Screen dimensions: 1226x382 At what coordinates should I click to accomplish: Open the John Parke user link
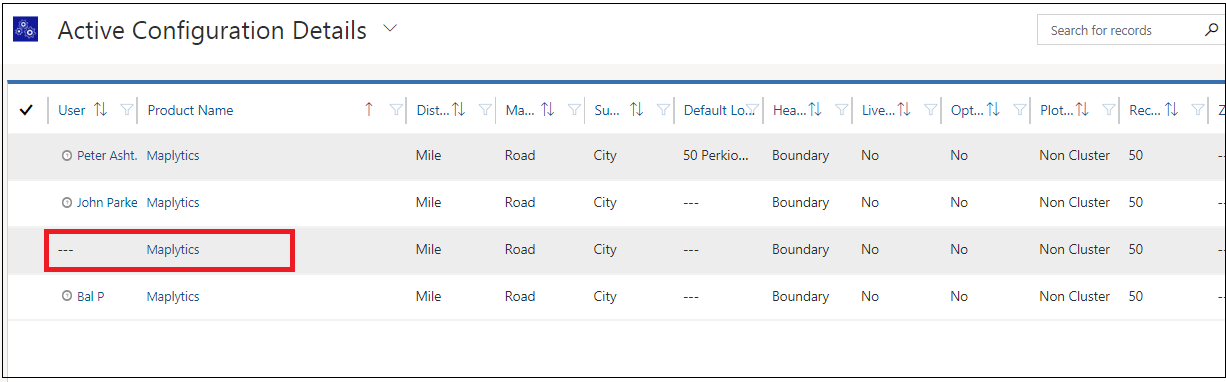[x=107, y=203]
